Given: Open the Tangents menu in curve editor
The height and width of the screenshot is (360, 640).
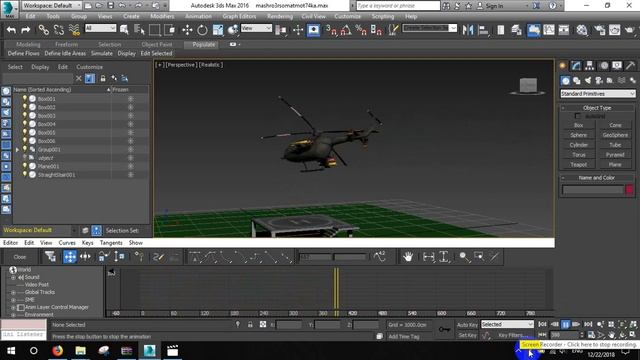Looking at the screenshot, I should pyautogui.click(x=111, y=242).
